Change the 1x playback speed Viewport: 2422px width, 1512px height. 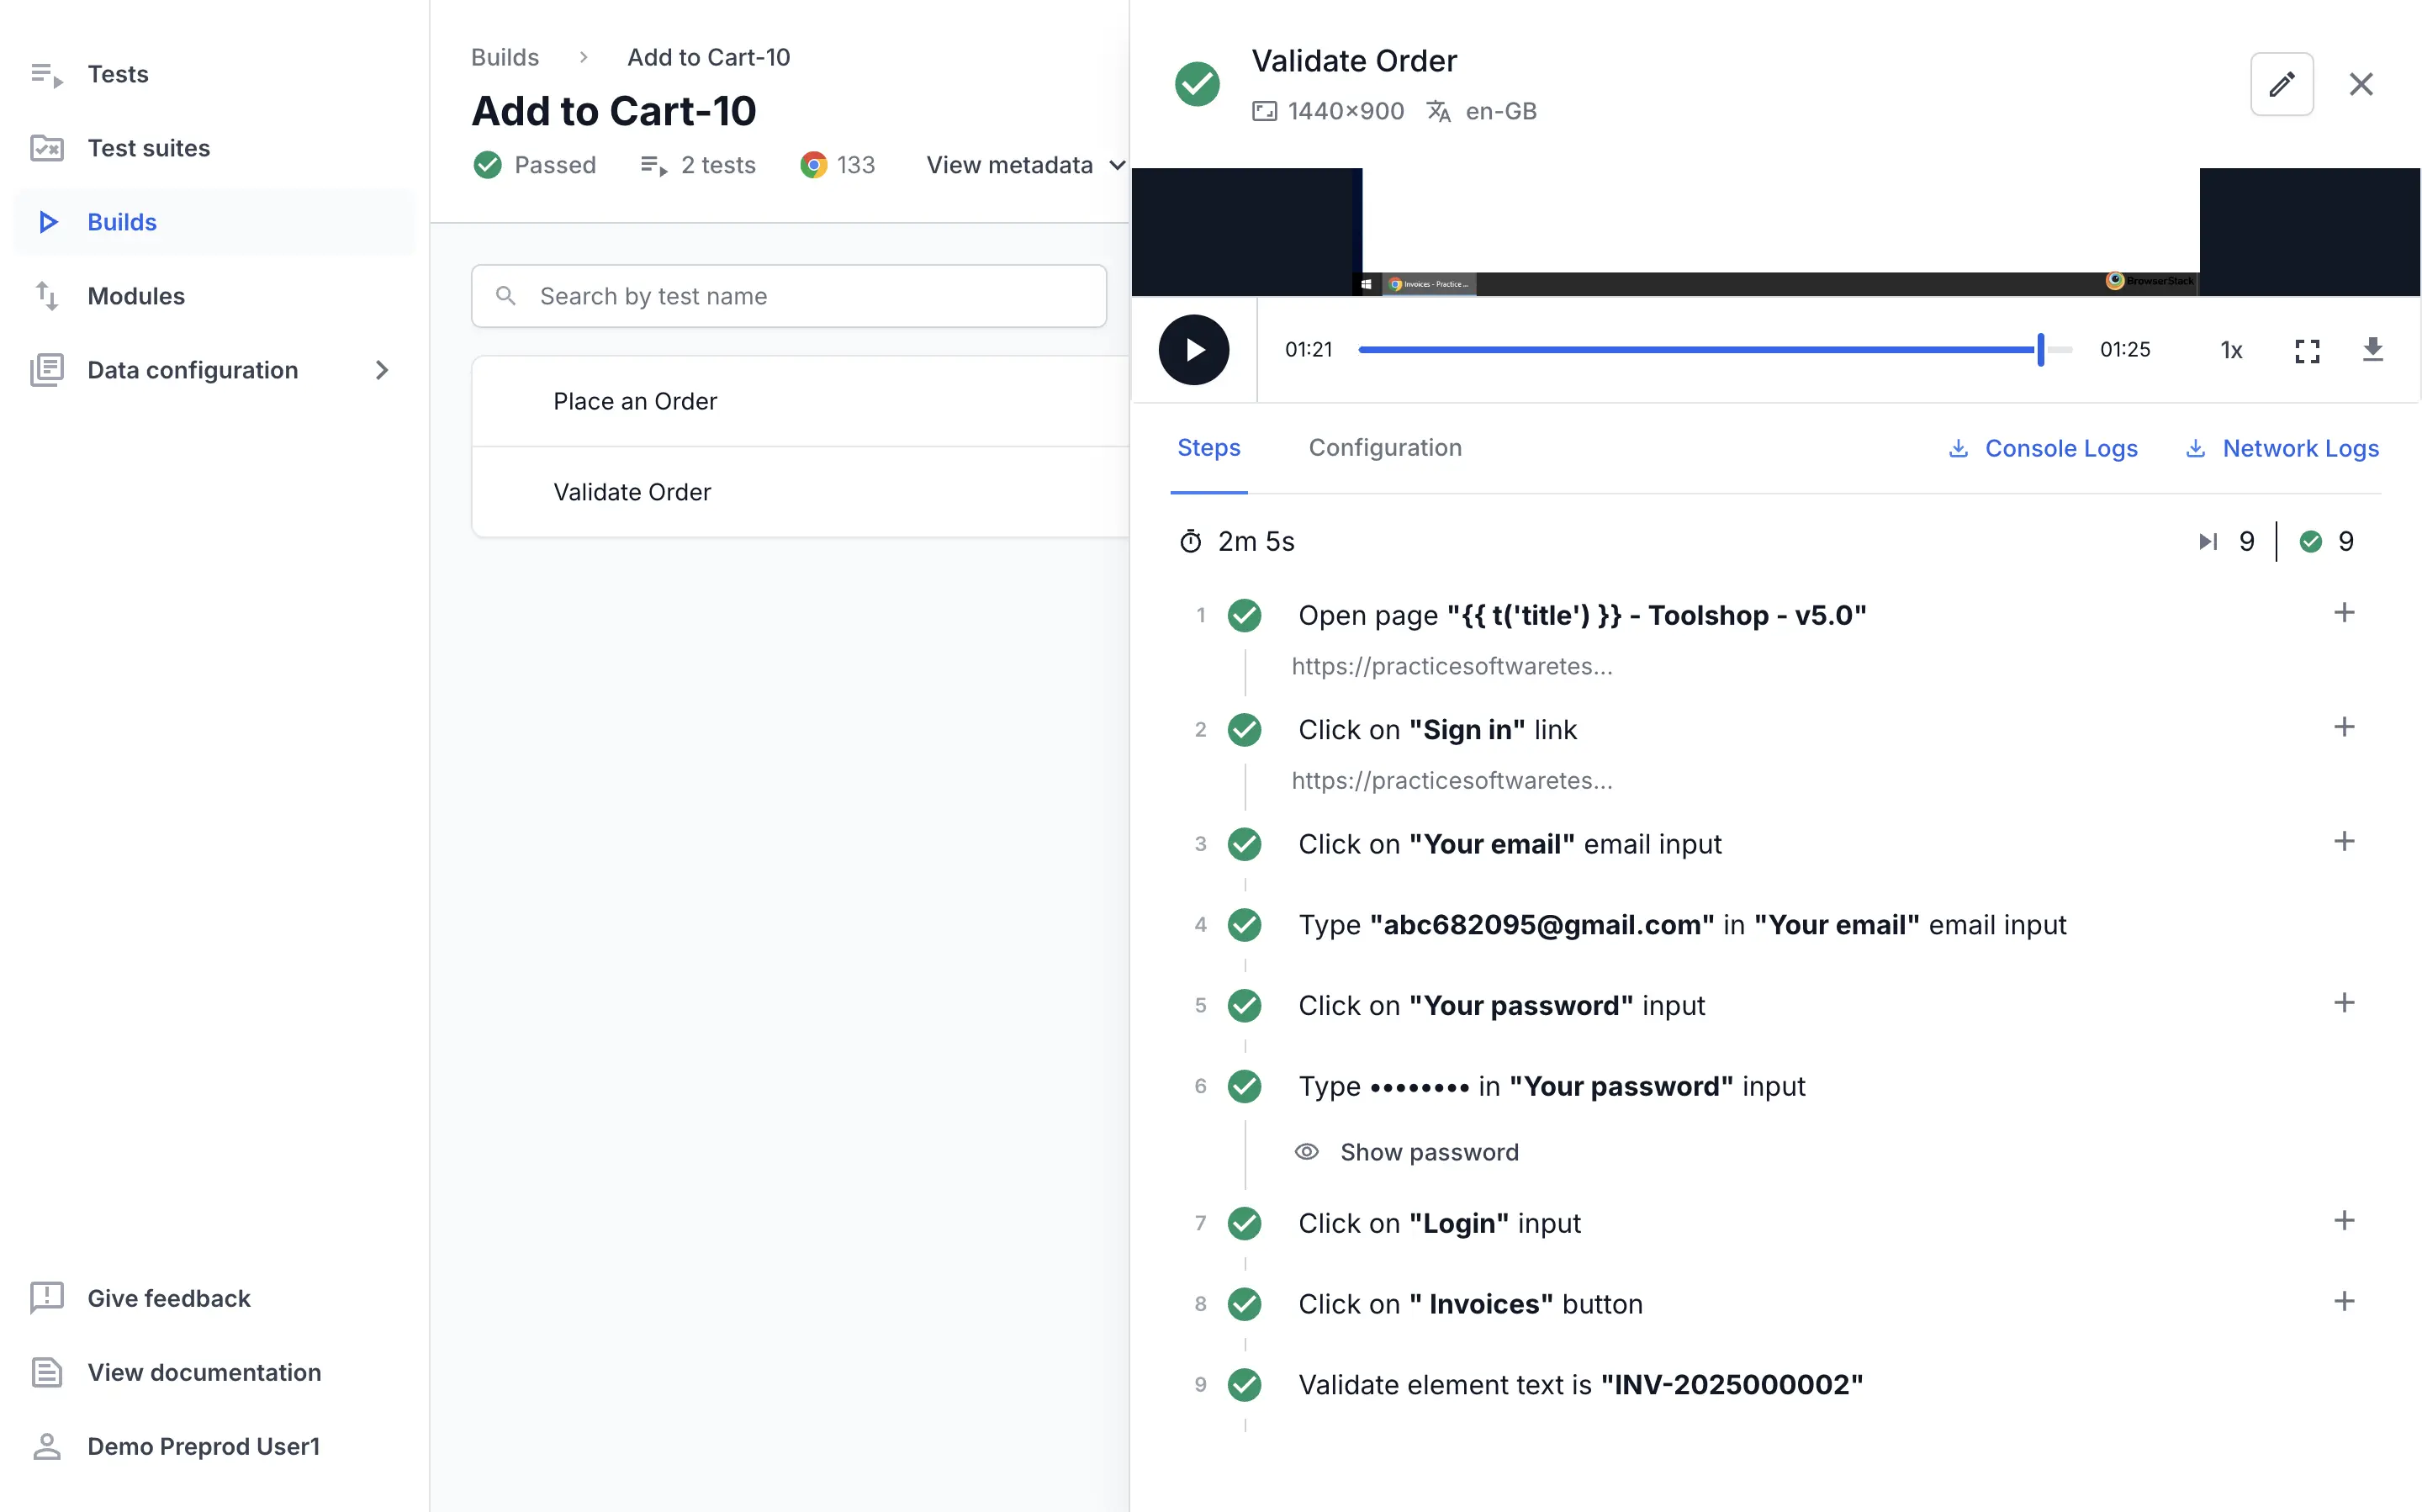(x=2231, y=350)
